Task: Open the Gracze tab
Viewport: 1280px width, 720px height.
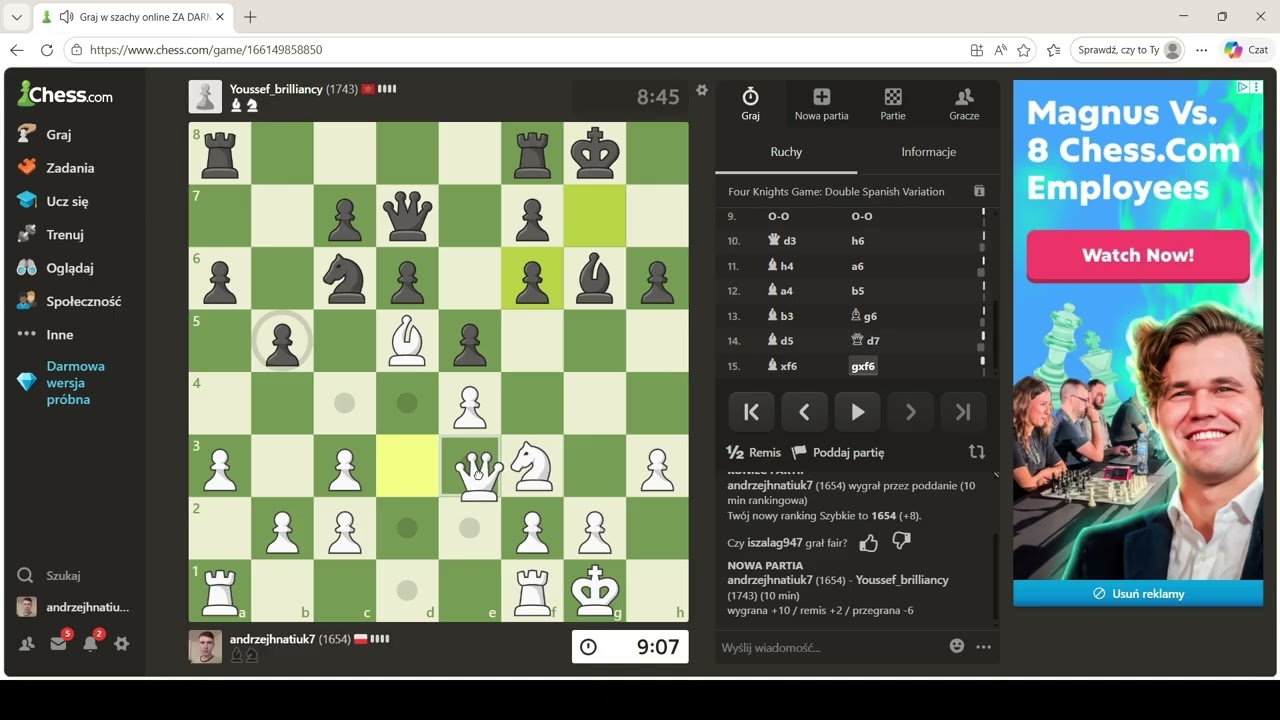Action: pyautogui.click(x=964, y=104)
